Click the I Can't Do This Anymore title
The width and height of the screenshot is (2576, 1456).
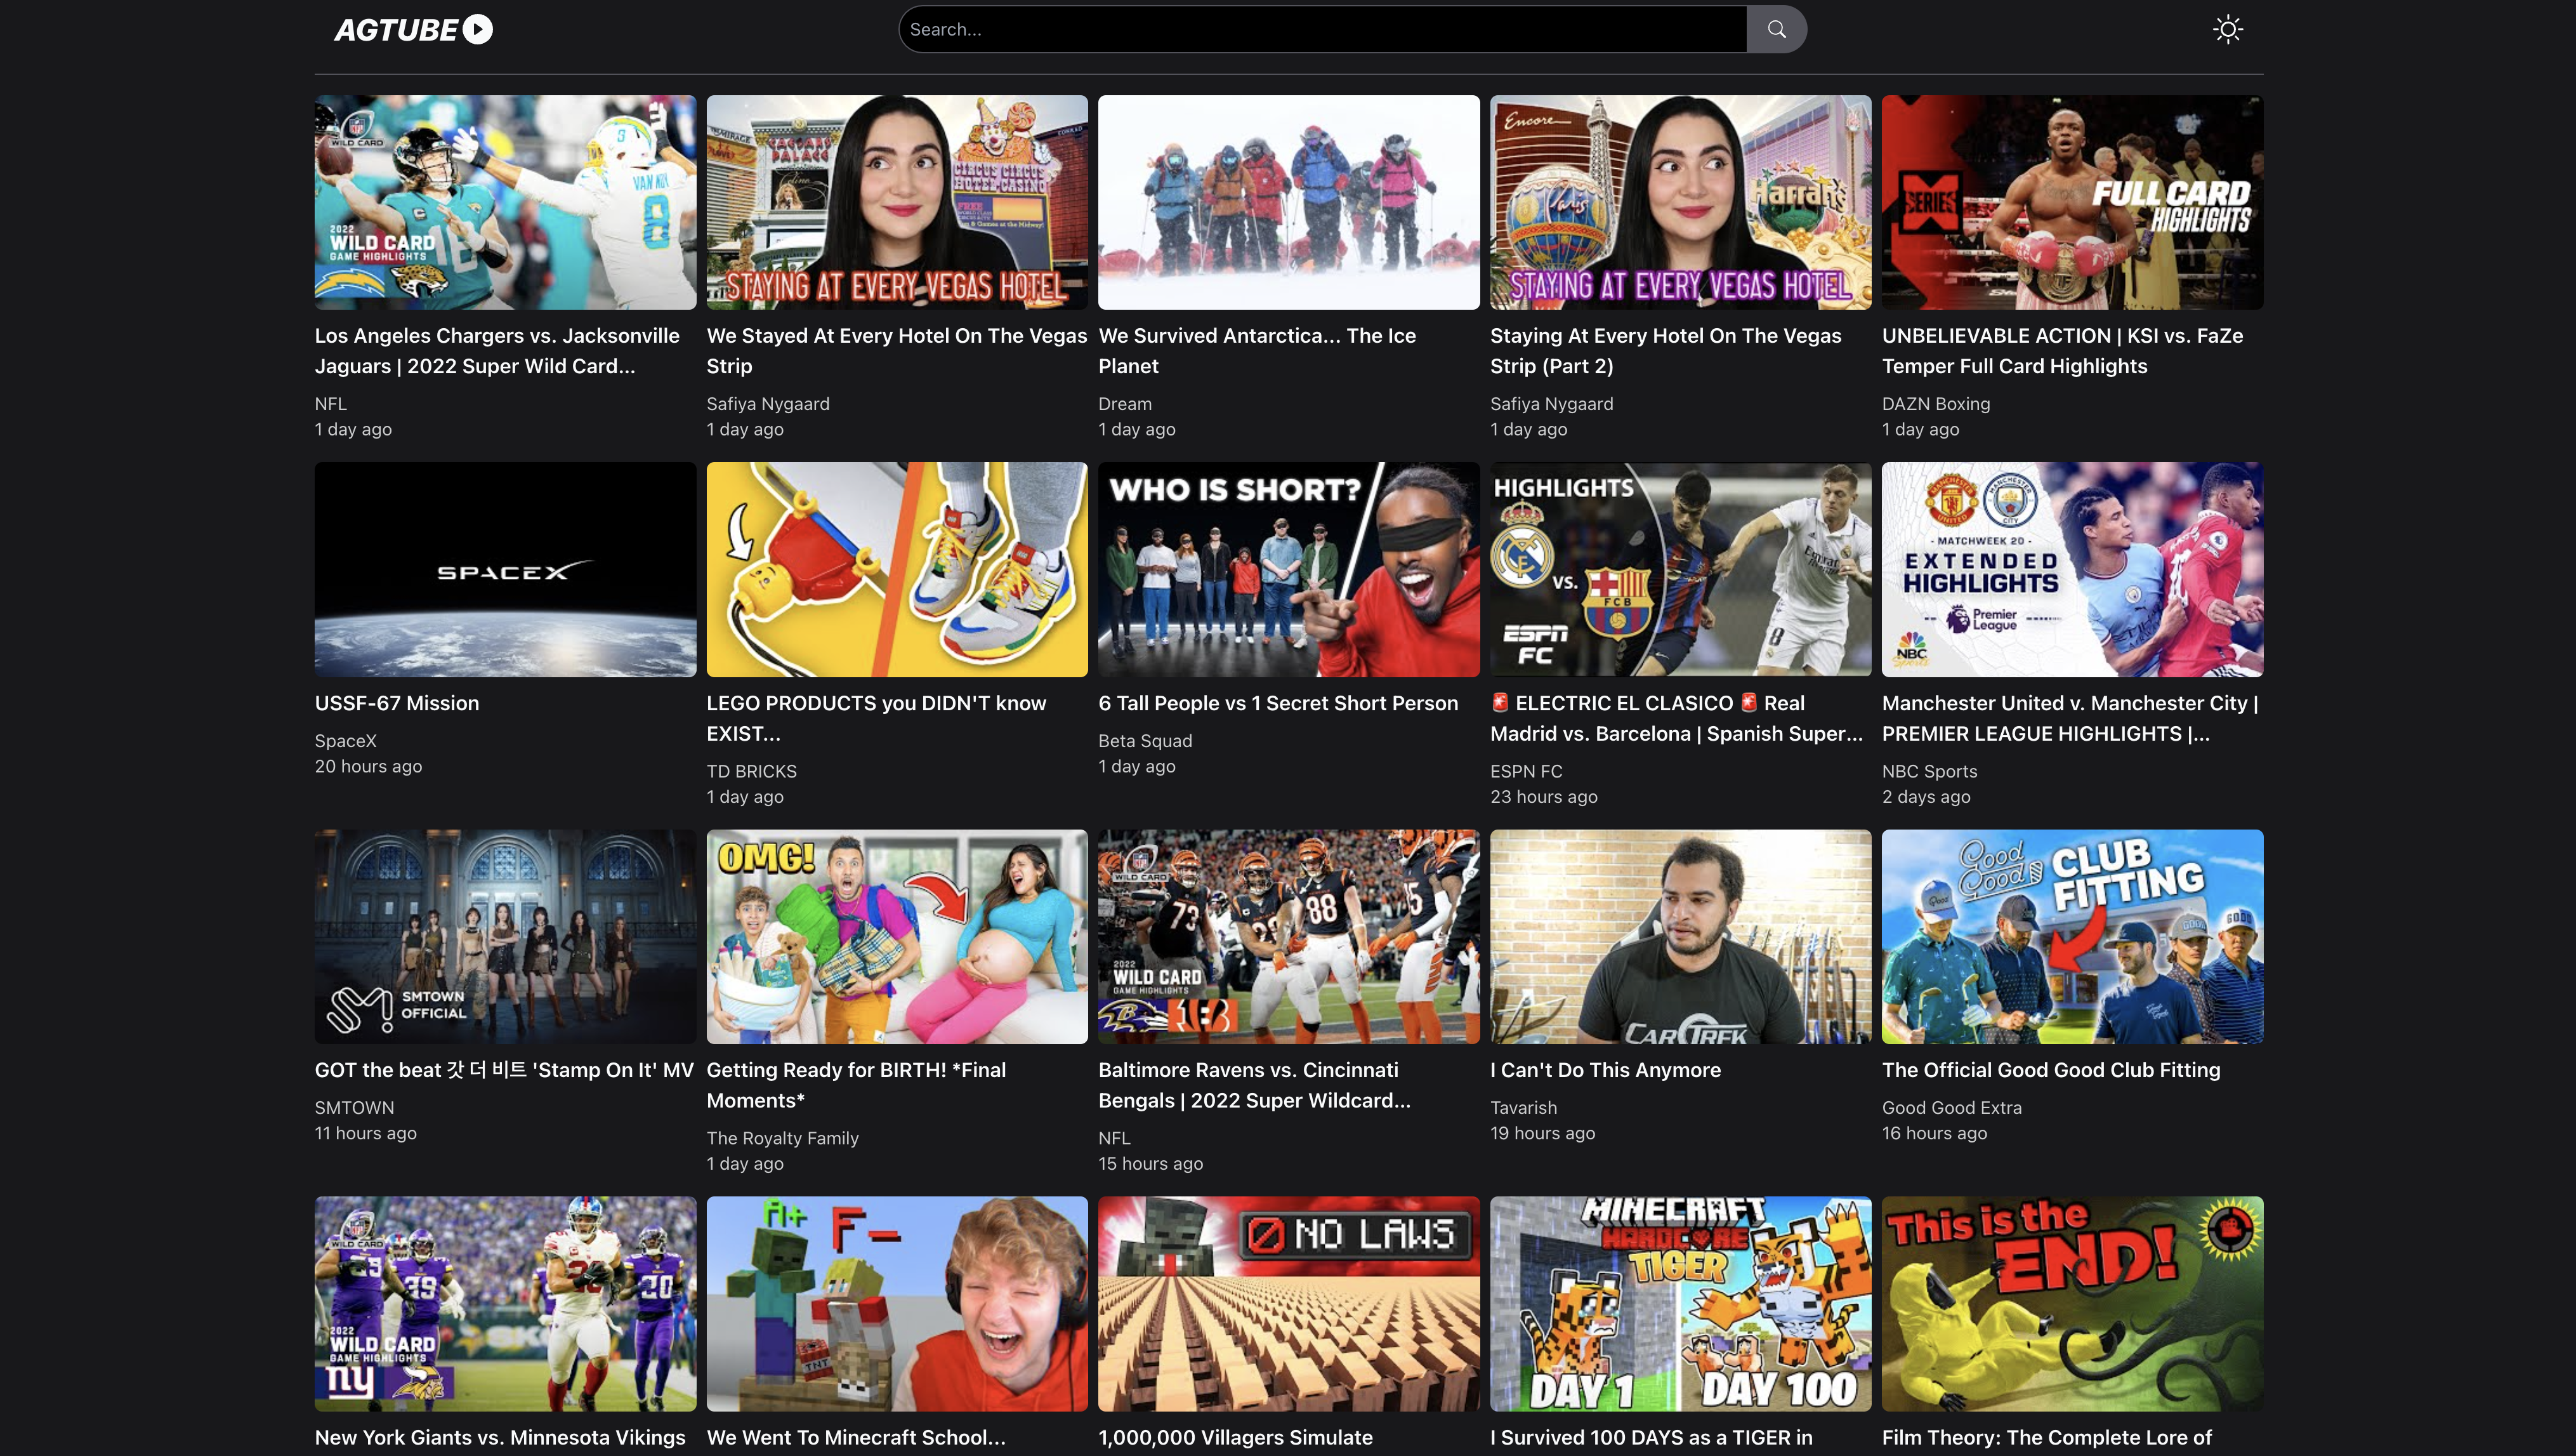(1605, 1070)
